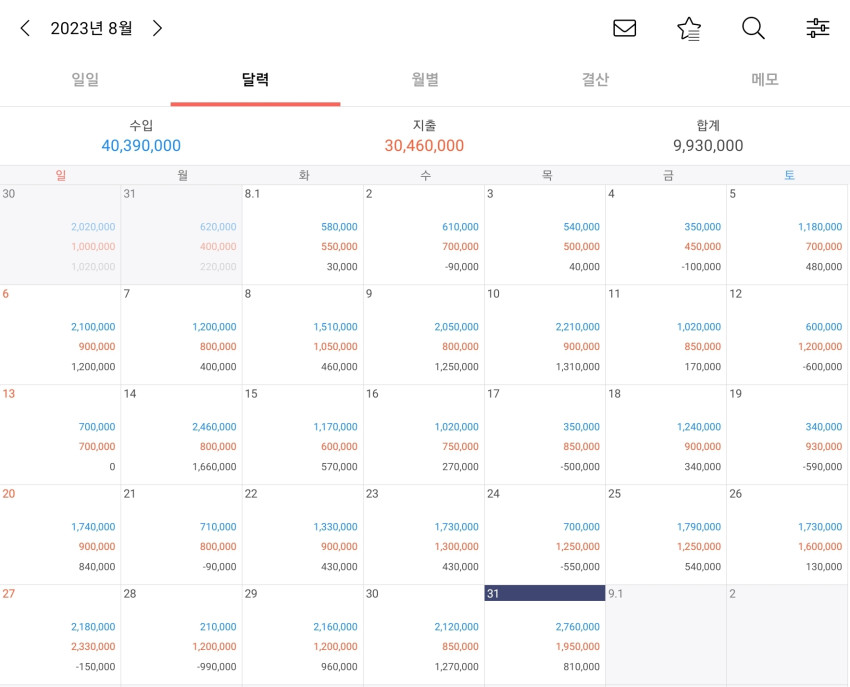Screen dimensions: 850x687
Task: Select August 14 calendar cell
Action: [182, 435]
